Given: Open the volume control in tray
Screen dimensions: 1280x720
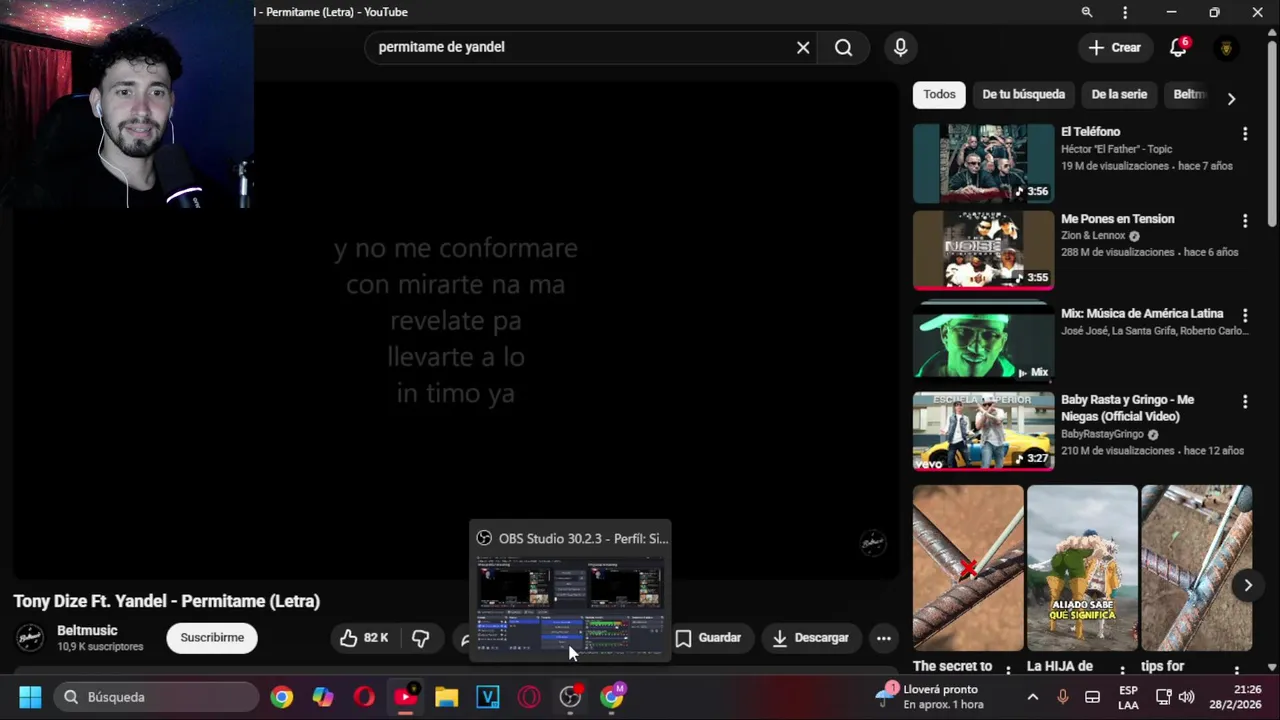Looking at the screenshot, I should 1187,697.
